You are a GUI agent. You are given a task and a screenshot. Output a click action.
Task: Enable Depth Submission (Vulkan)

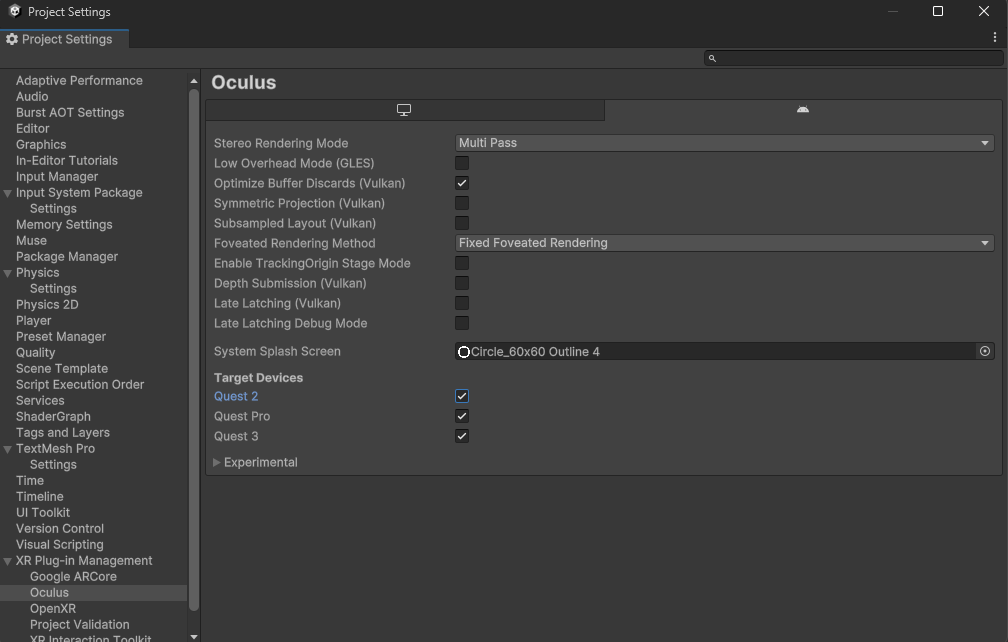point(462,283)
